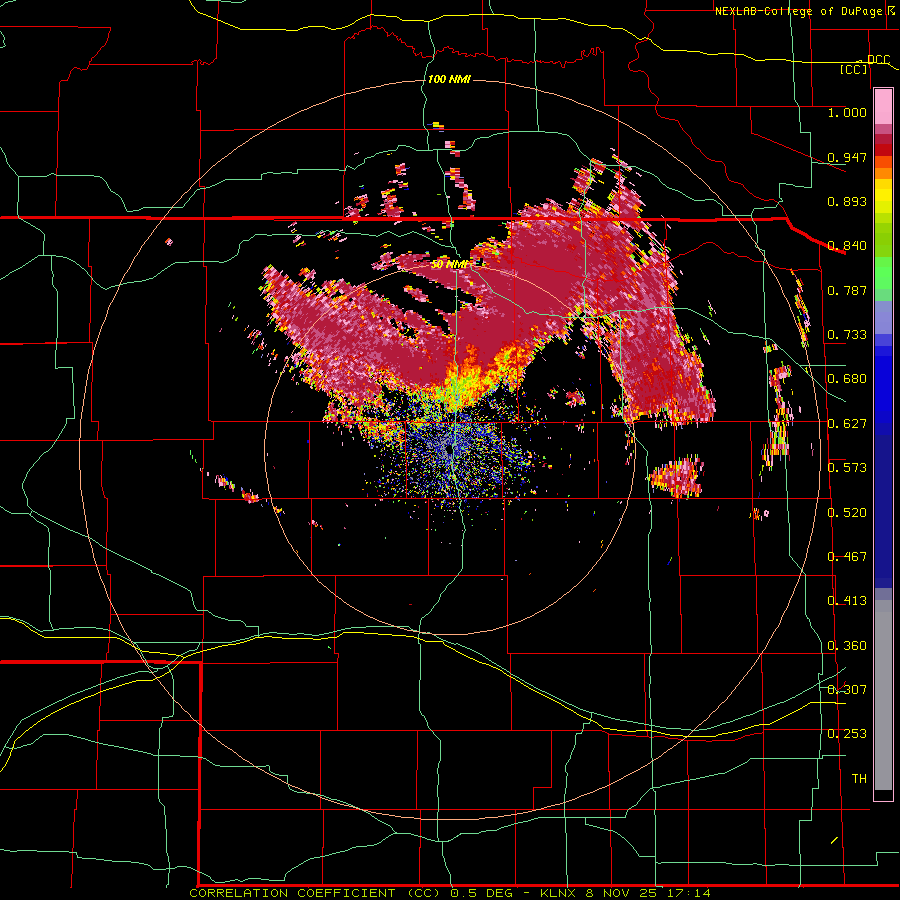Screen dimensions: 900x900
Task: Click the 50 NMI range ring label
Action: click(449, 265)
